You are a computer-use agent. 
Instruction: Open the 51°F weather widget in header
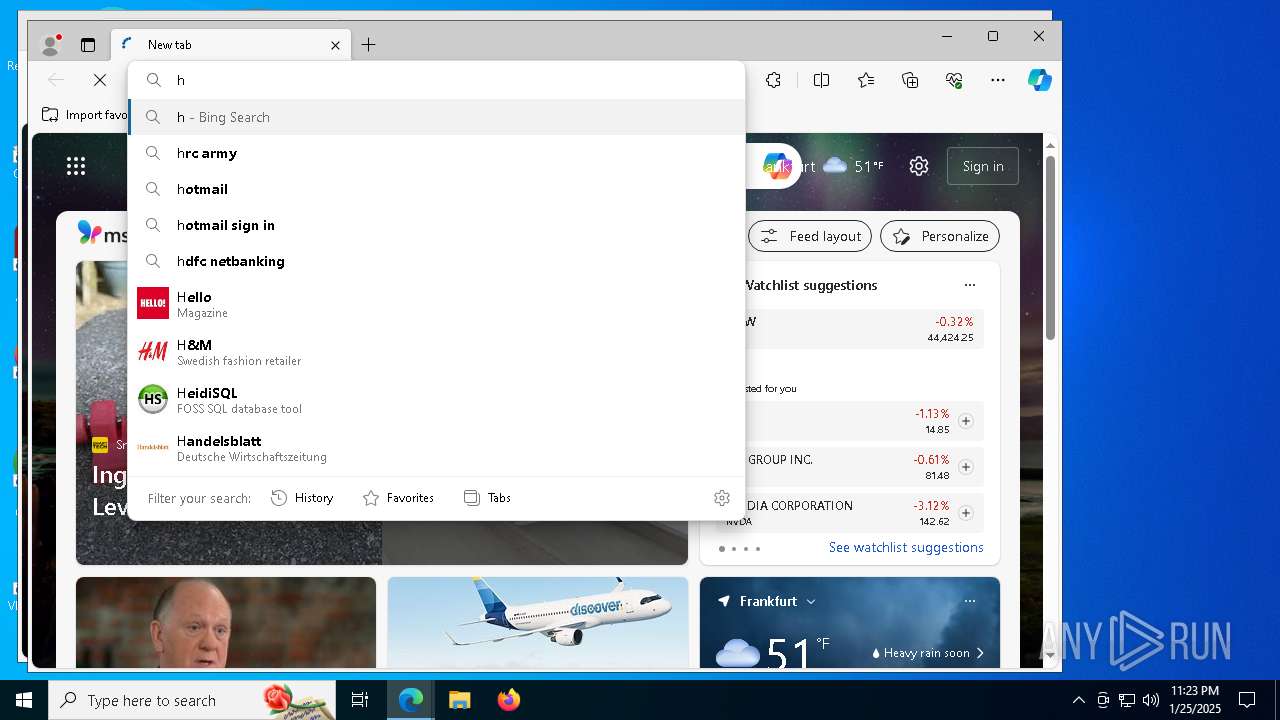coord(853,166)
